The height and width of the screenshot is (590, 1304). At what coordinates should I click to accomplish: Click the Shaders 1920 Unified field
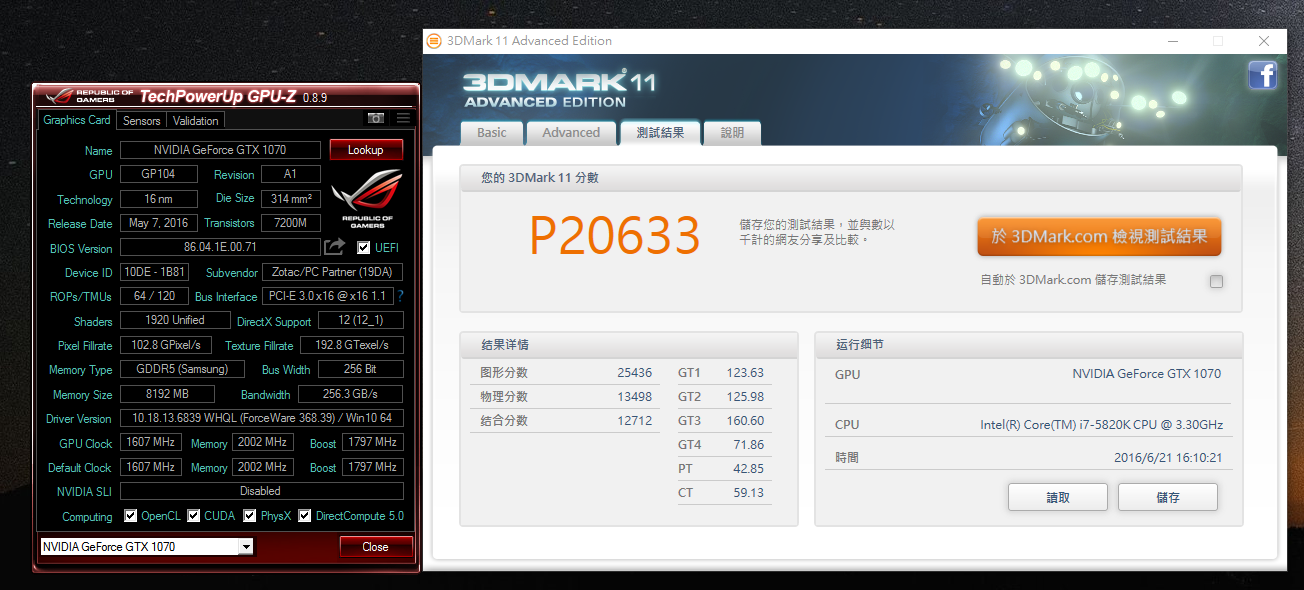pyautogui.click(x=176, y=321)
